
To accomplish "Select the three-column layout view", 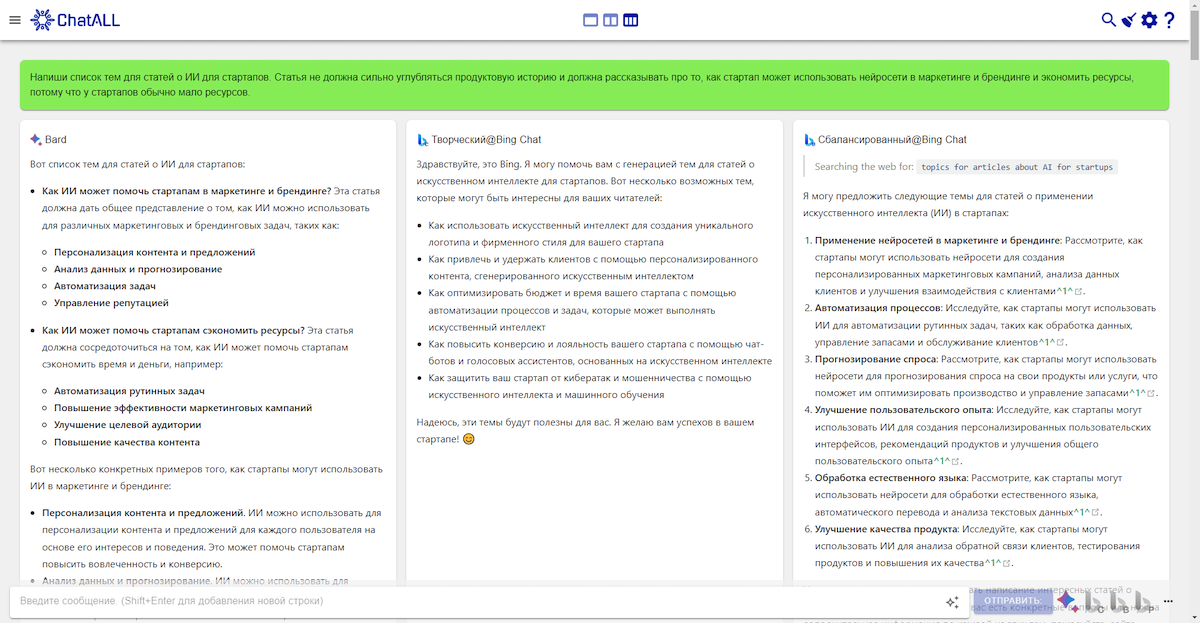I will coord(631,20).
